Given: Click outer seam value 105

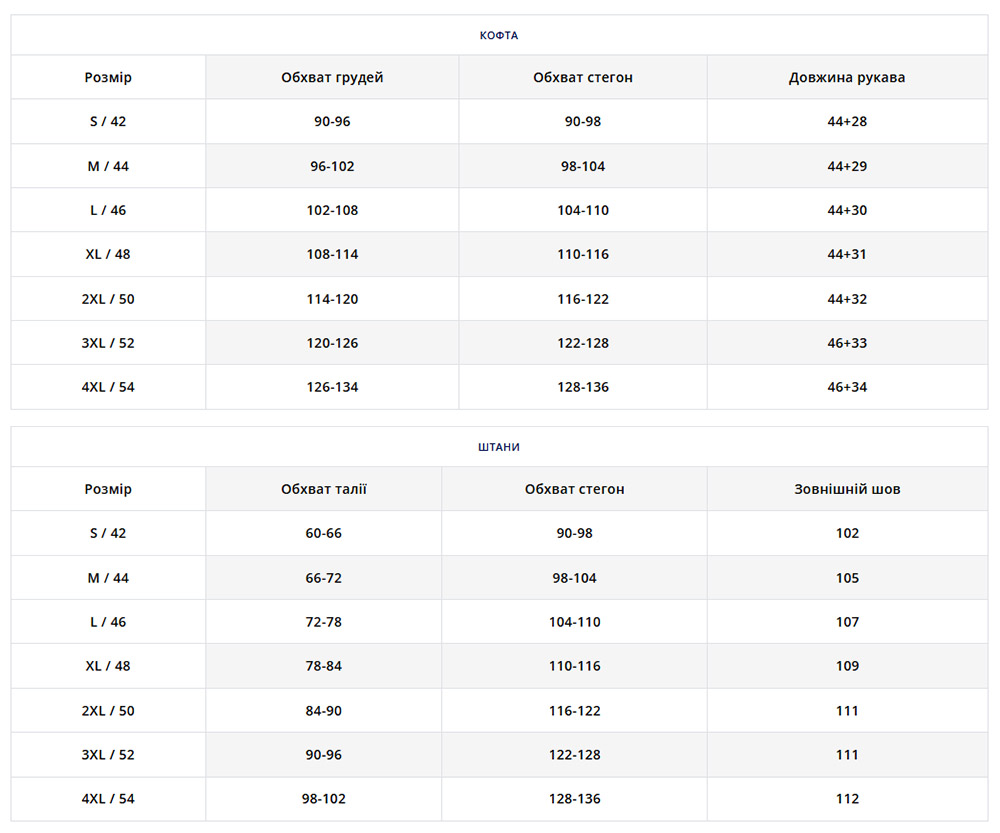Looking at the screenshot, I should pyautogui.click(x=847, y=578).
